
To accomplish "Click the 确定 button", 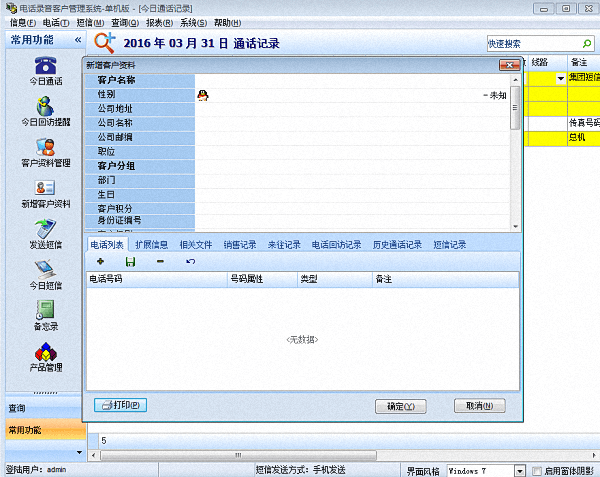I will coord(400,406).
